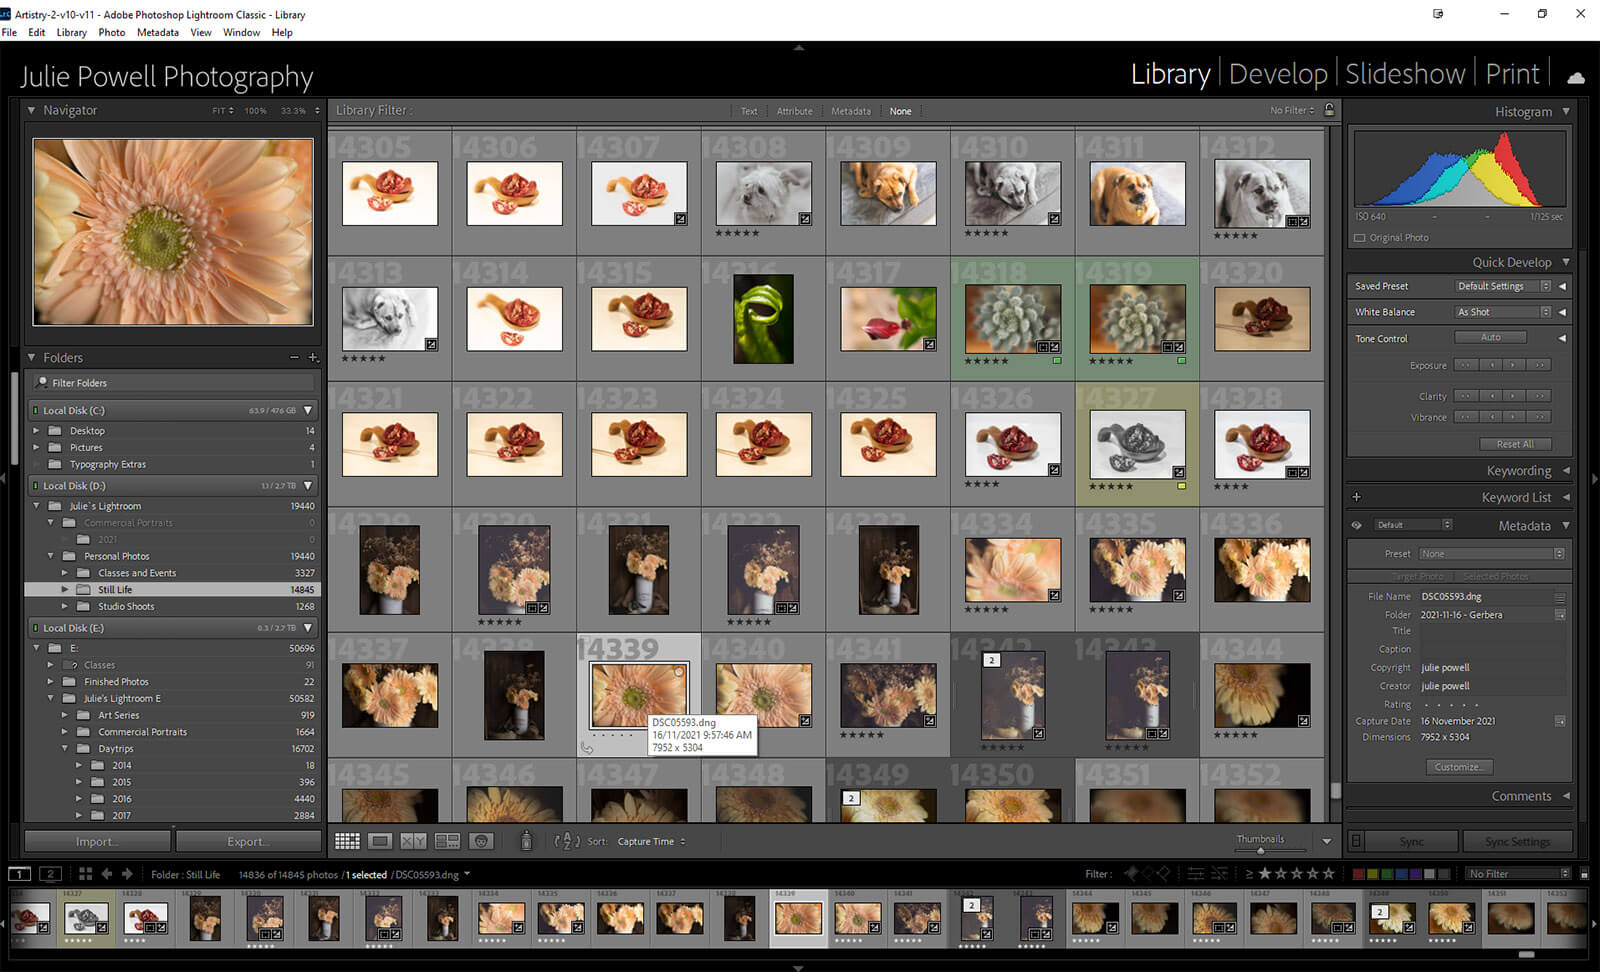Open the Metadata menu in the menu bar

pos(157,32)
